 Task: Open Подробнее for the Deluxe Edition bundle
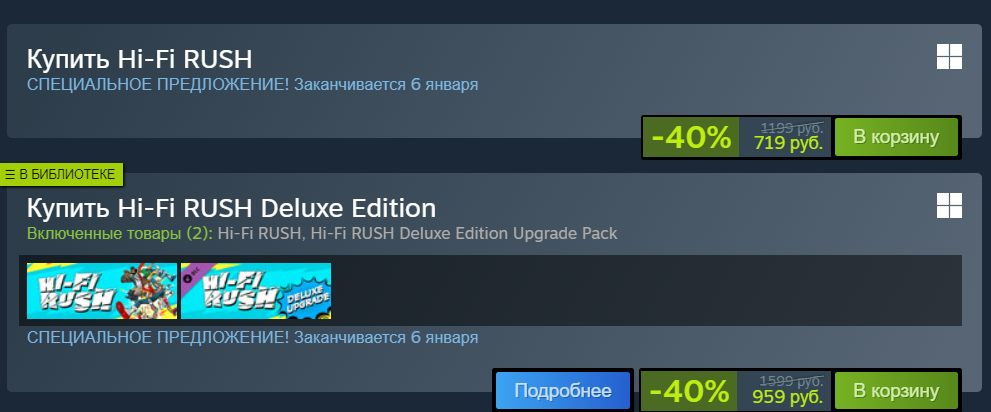pyautogui.click(x=563, y=391)
